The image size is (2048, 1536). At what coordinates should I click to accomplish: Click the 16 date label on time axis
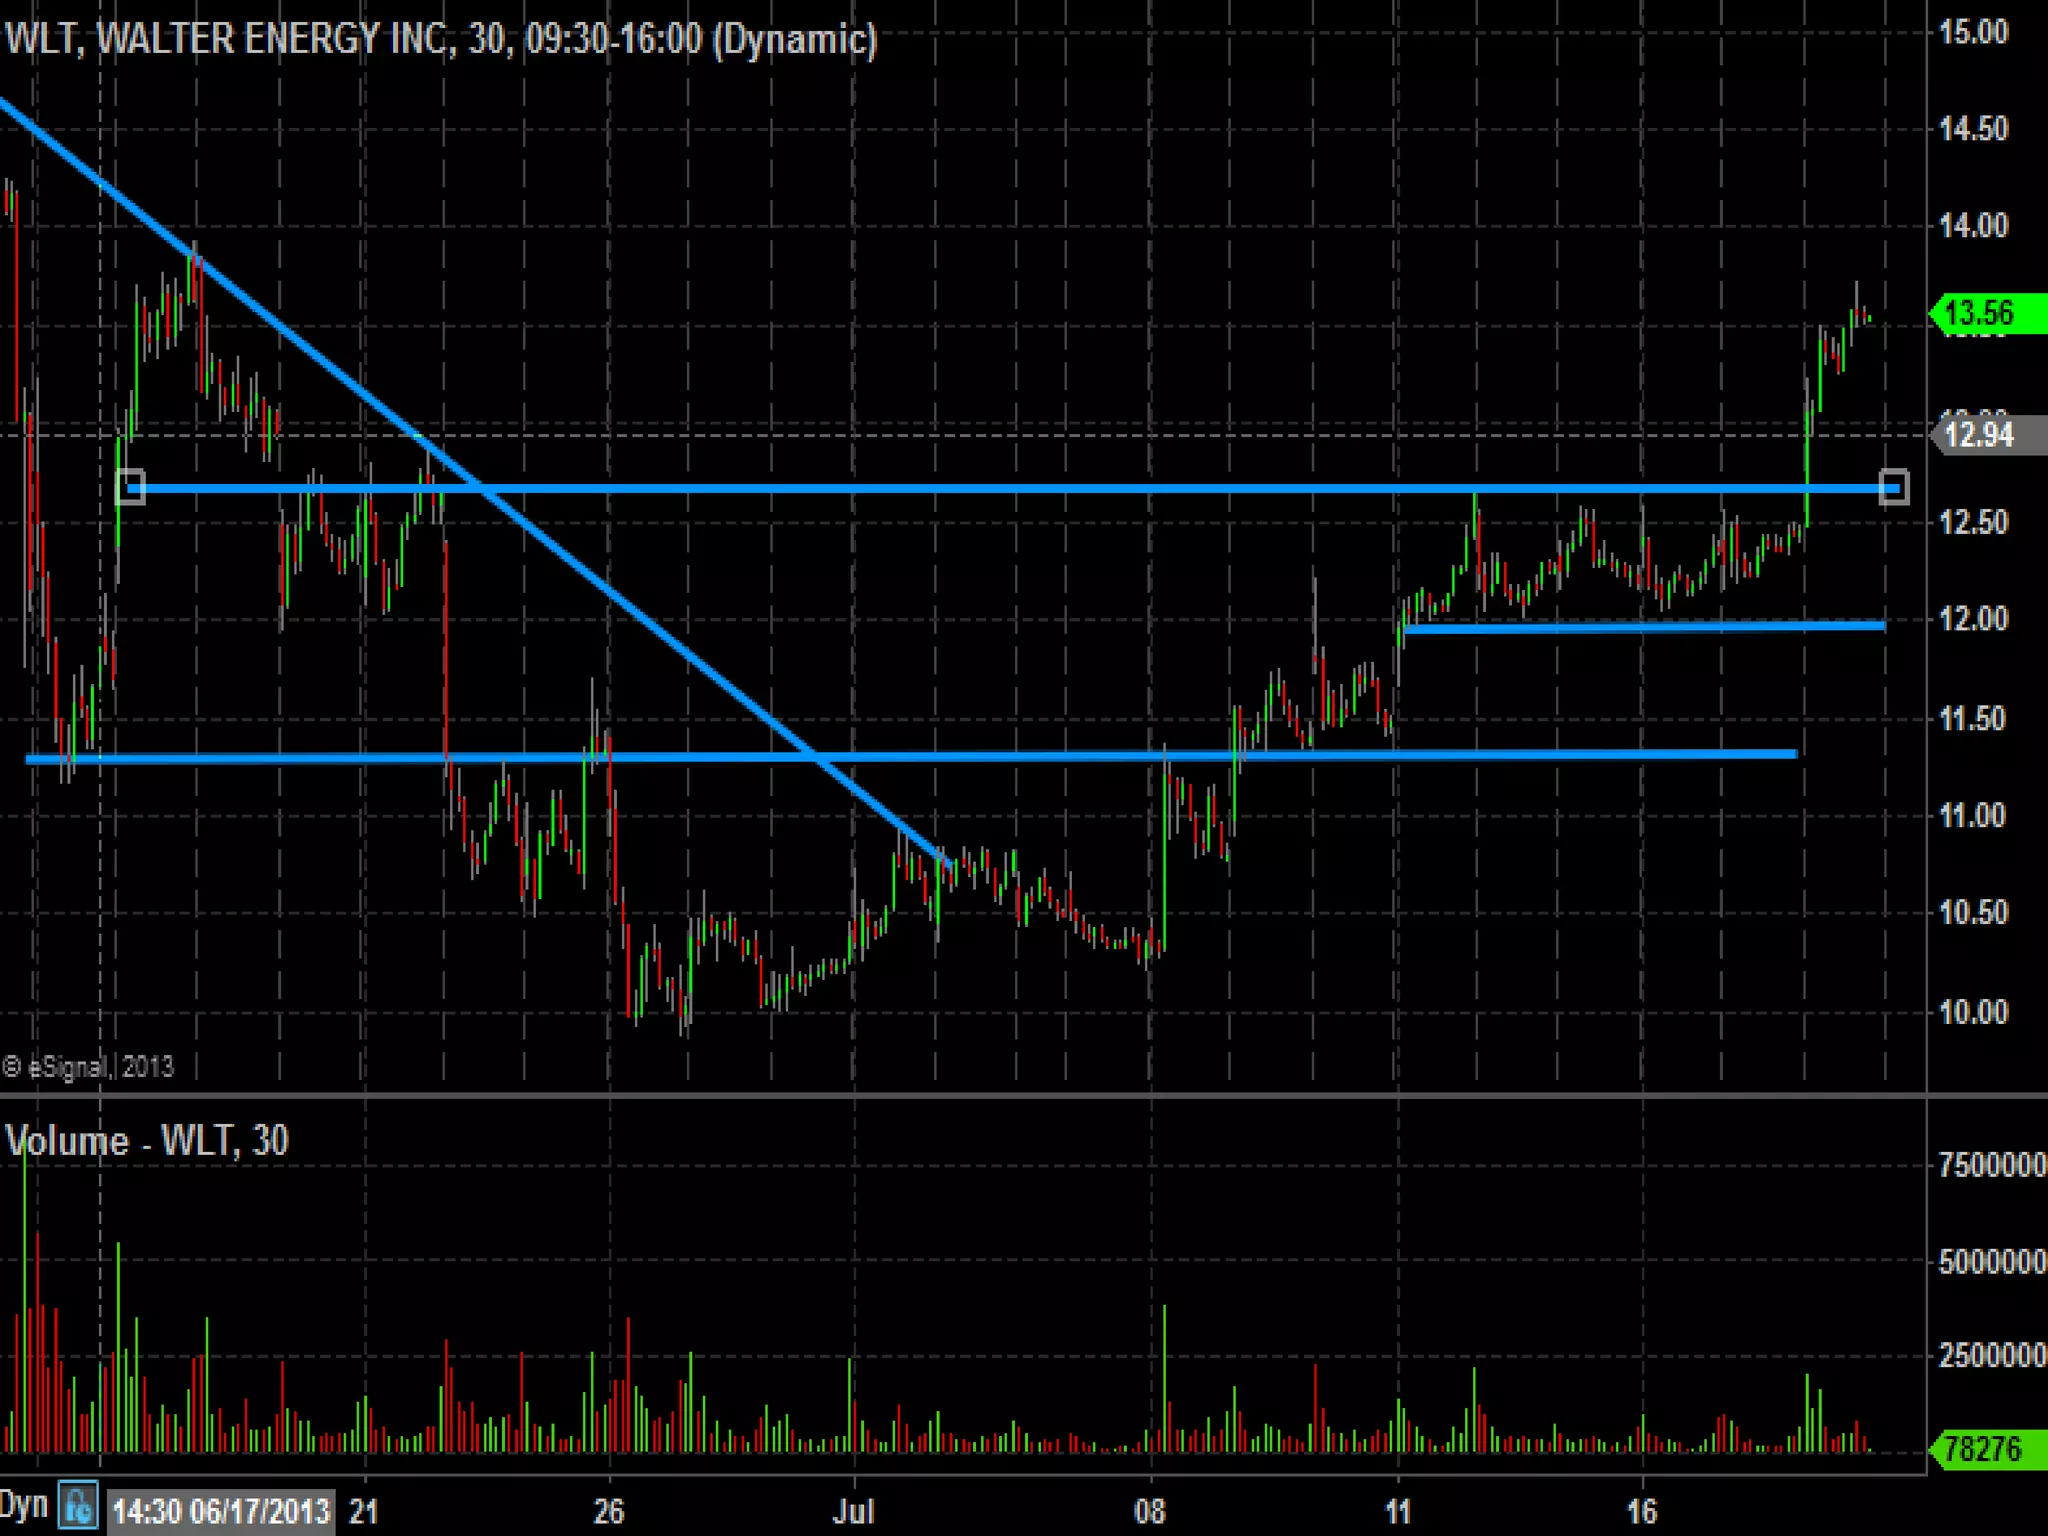click(x=1642, y=1510)
